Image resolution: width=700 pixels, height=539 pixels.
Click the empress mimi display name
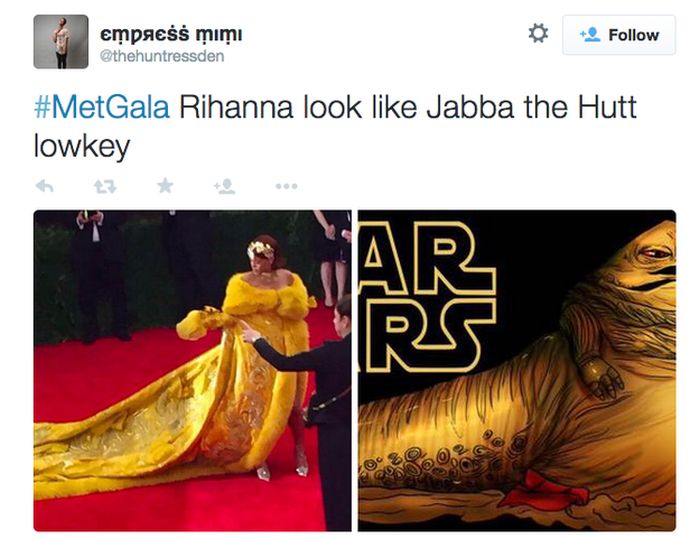click(171, 33)
